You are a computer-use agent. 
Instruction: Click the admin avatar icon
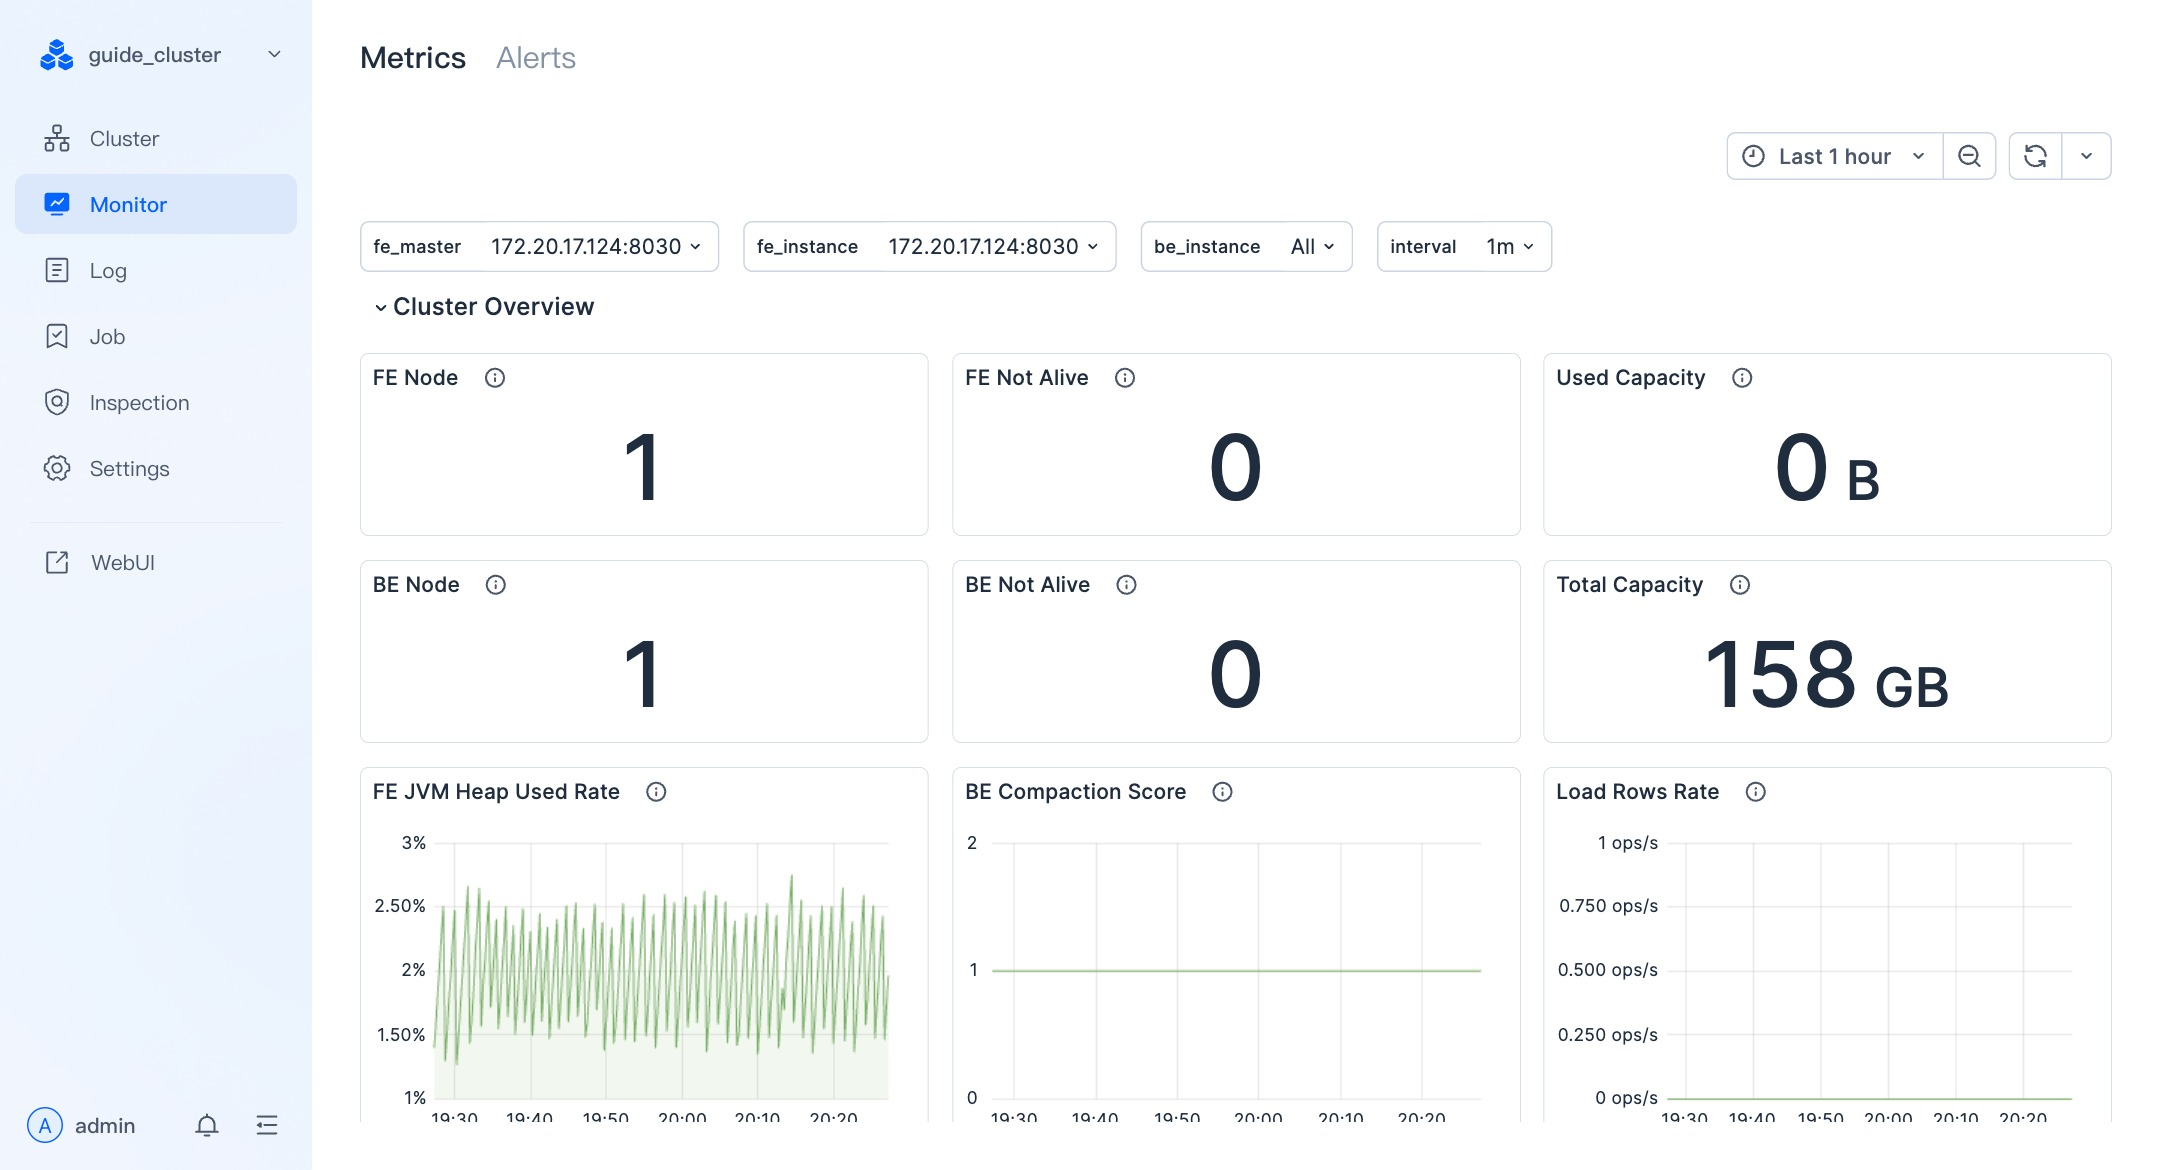click(x=45, y=1125)
